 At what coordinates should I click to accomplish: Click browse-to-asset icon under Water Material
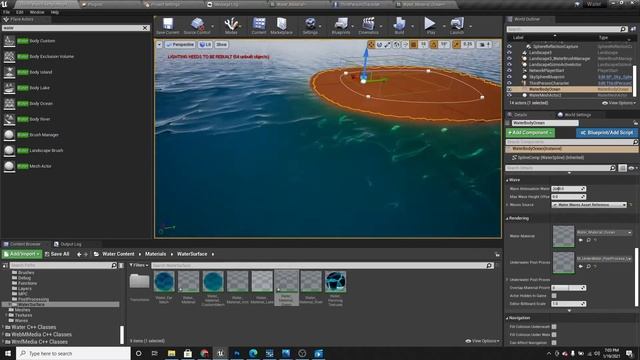(x=588, y=240)
